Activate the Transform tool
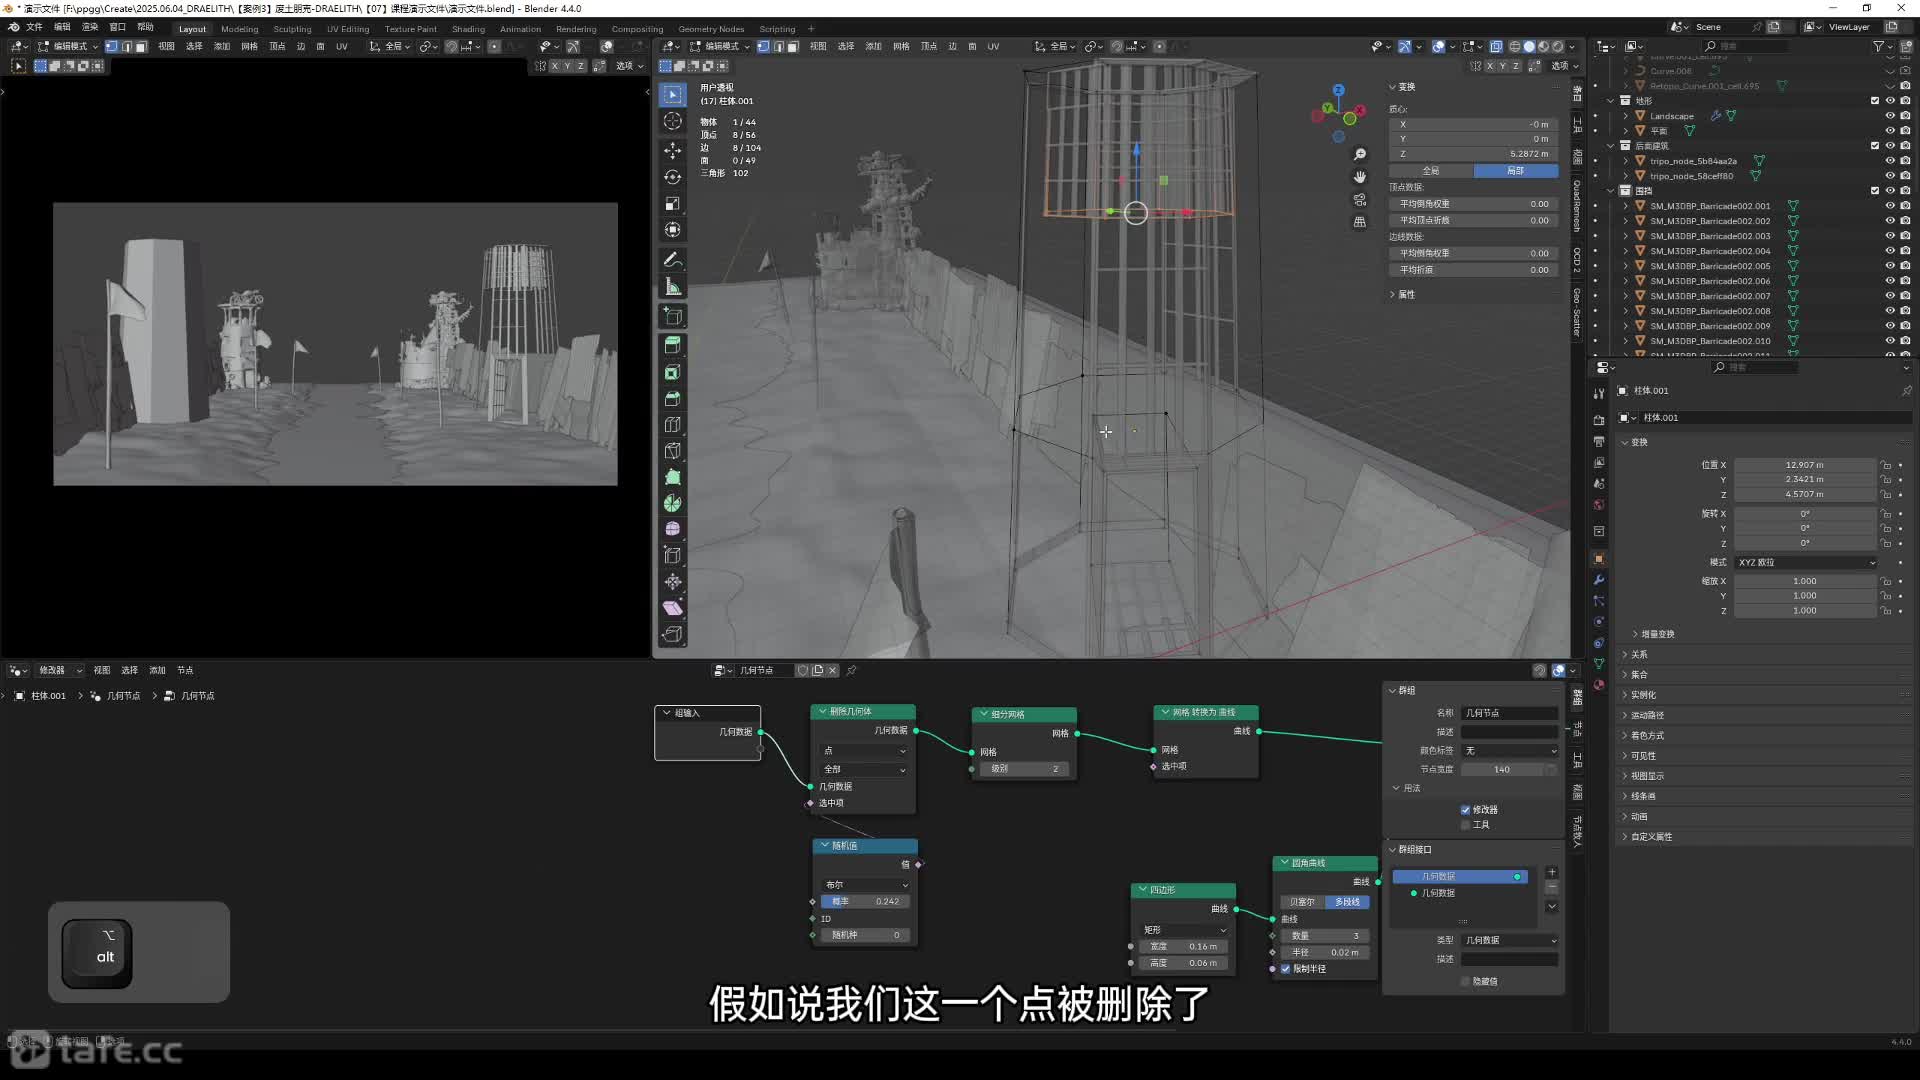 pyautogui.click(x=673, y=230)
